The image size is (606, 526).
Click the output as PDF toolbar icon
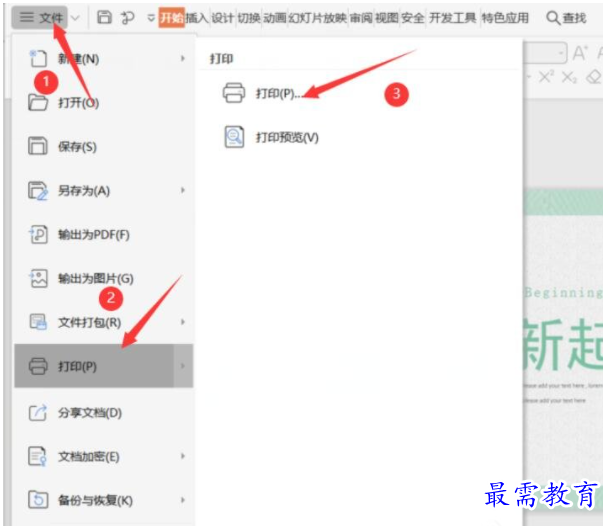coord(128,18)
